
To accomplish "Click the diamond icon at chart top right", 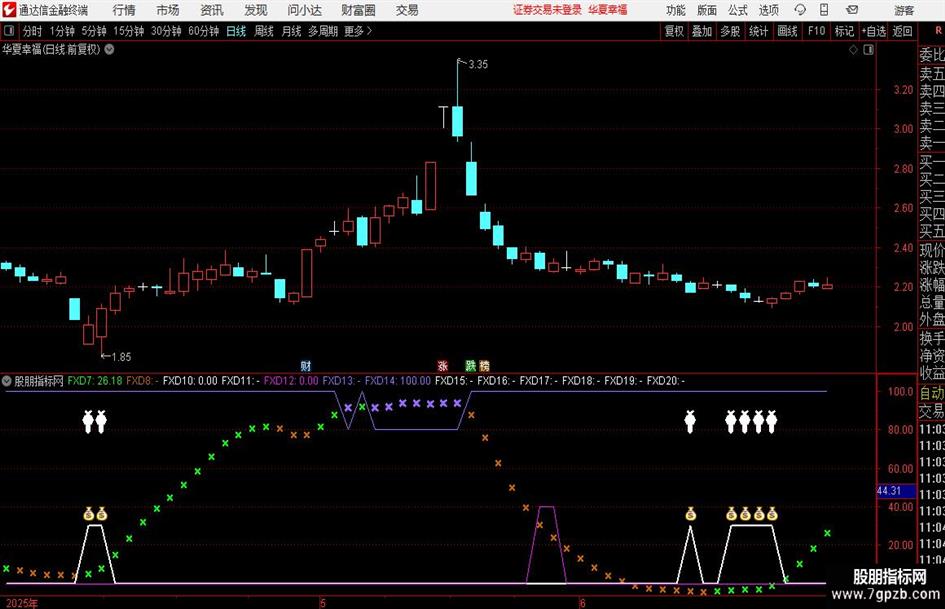I will coord(853,50).
